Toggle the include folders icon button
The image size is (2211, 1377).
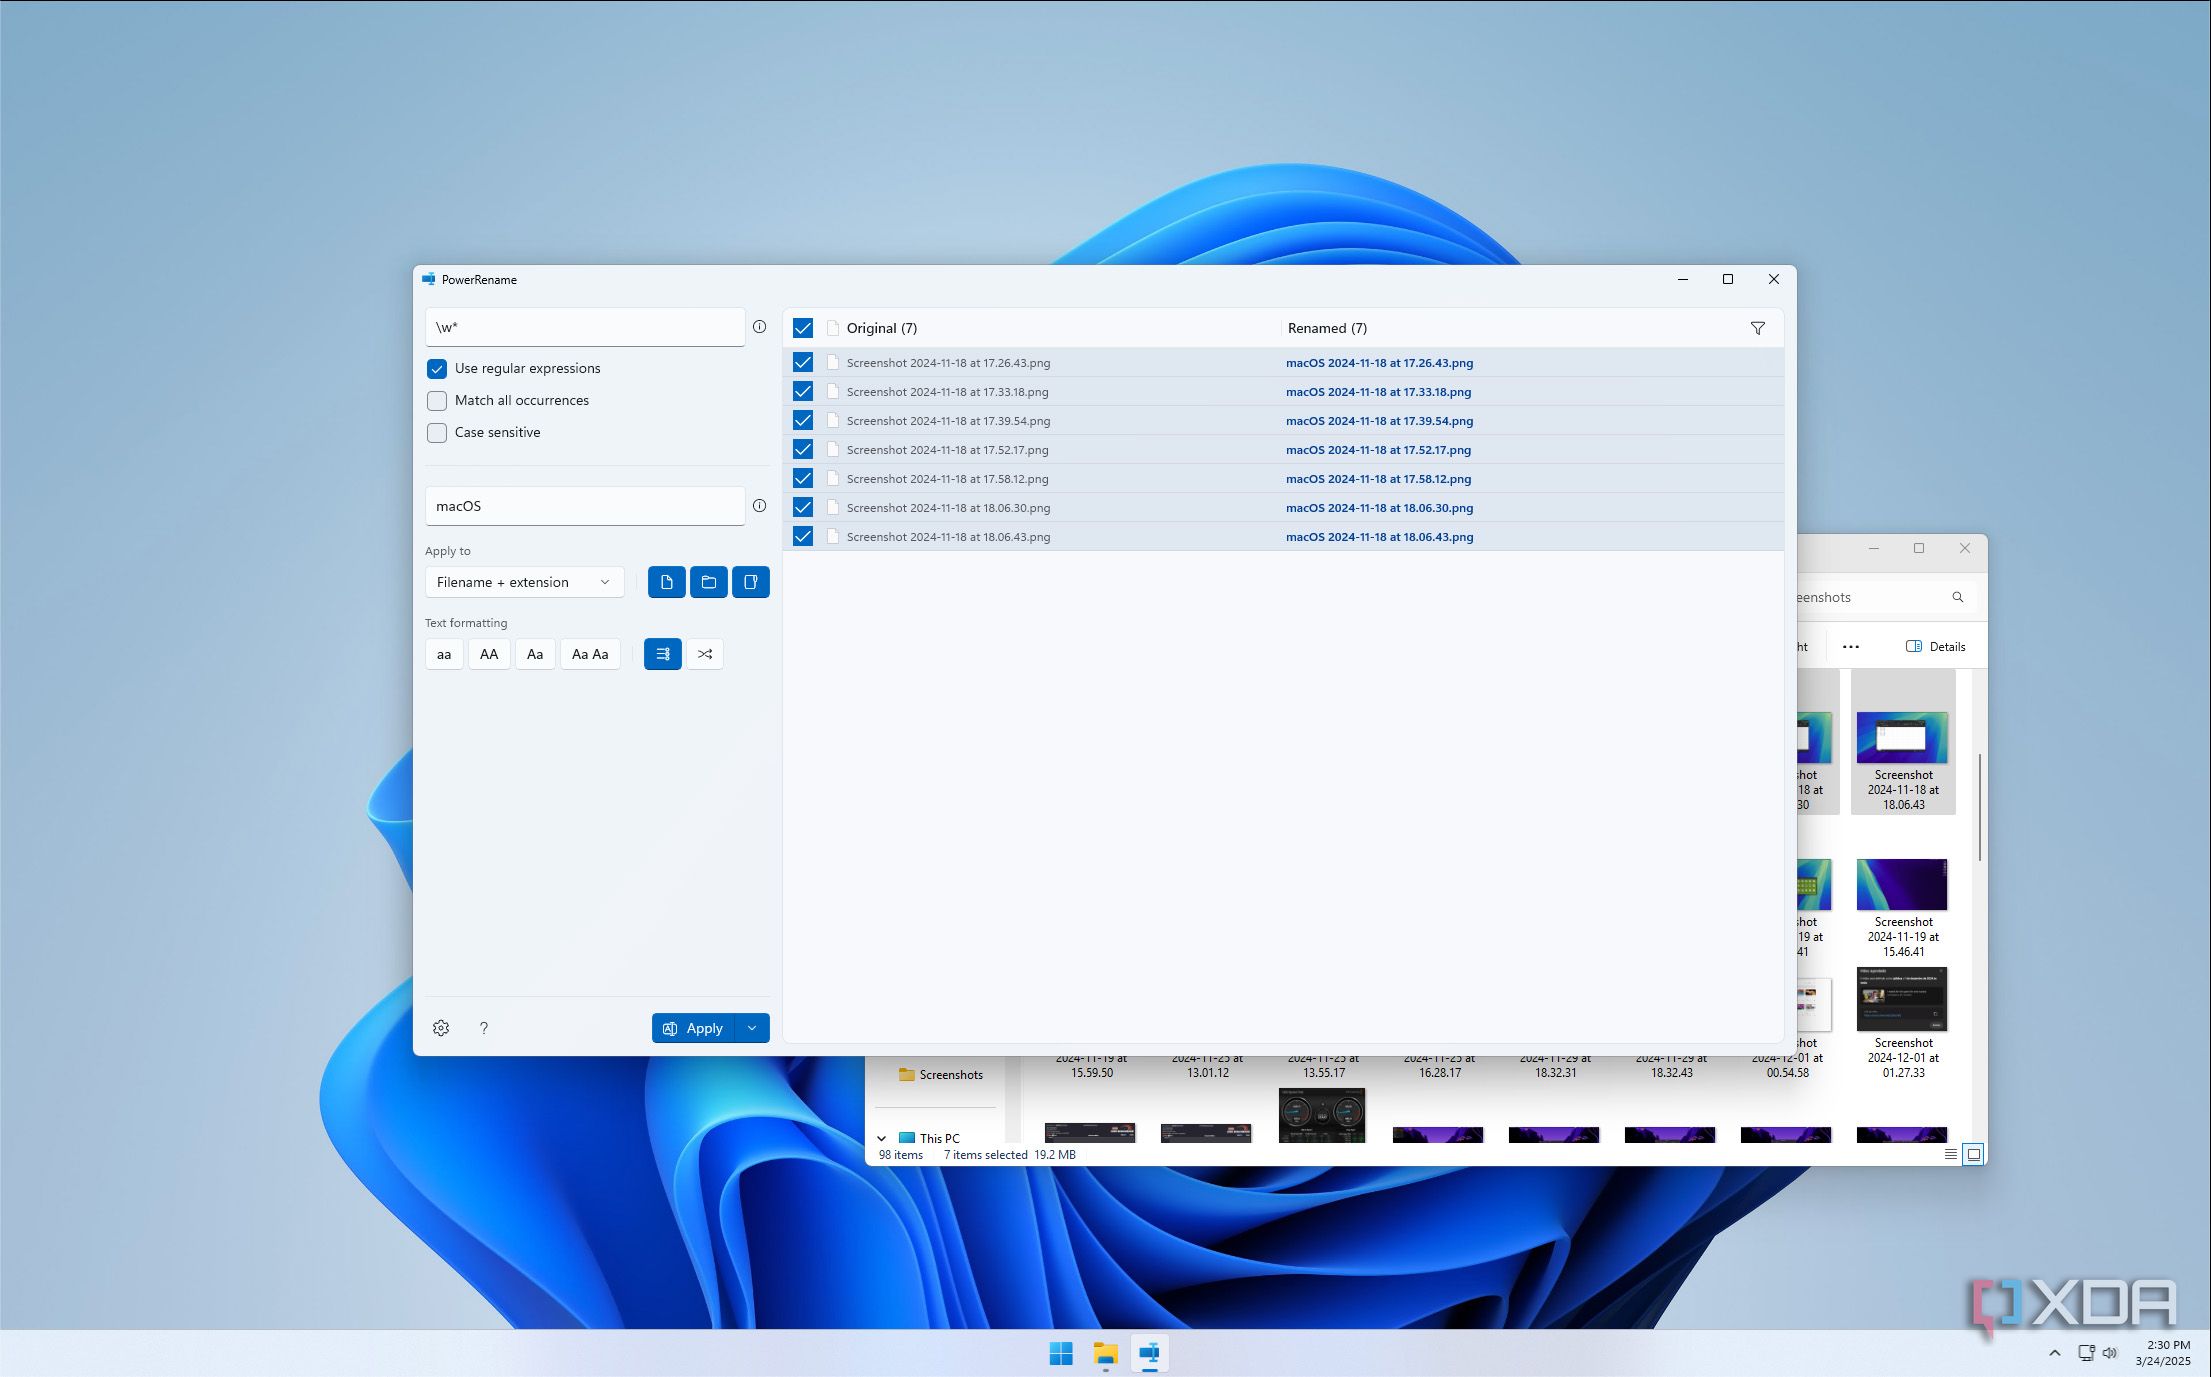708,582
